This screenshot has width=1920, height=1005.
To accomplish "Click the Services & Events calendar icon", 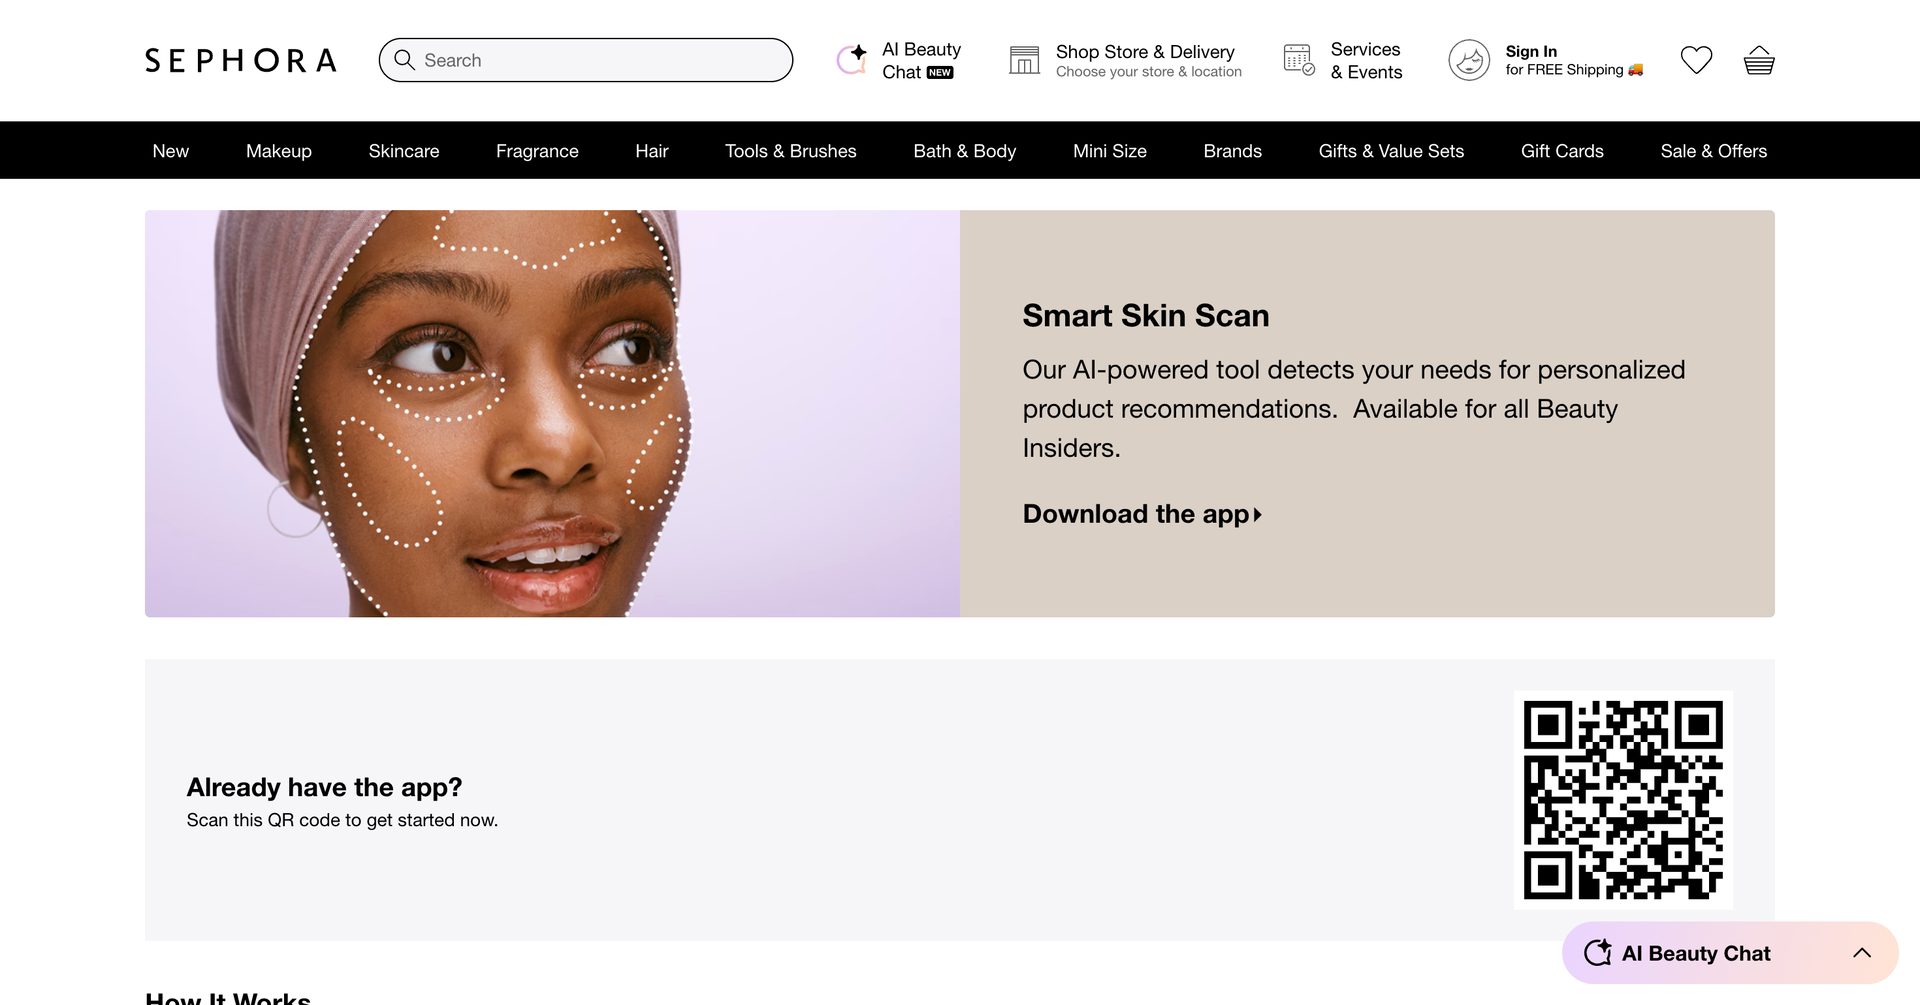I will [1297, 59].
